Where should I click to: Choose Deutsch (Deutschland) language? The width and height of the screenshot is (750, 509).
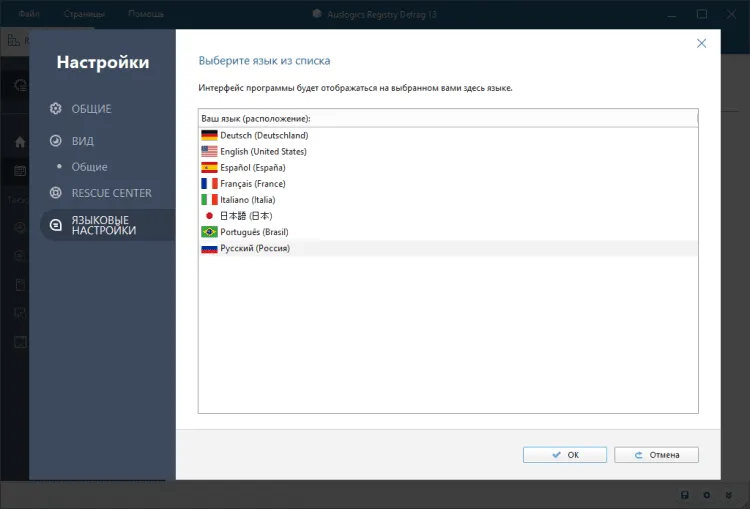tap(448, 135)
